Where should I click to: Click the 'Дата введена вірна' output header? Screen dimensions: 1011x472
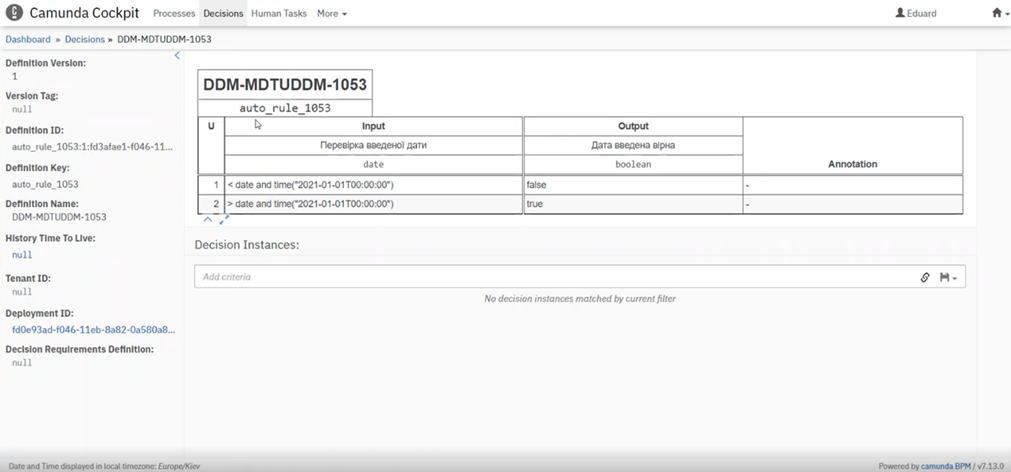[633, 145]
